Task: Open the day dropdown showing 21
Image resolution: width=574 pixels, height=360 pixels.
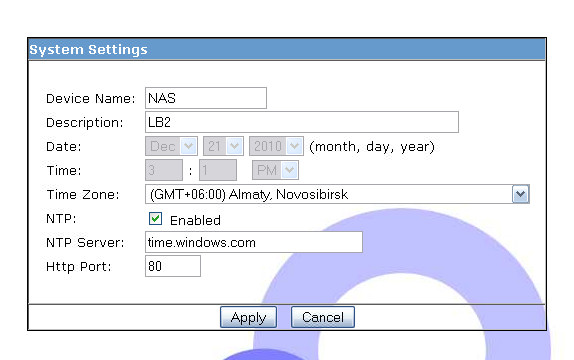Action: [x=223, y=146]
